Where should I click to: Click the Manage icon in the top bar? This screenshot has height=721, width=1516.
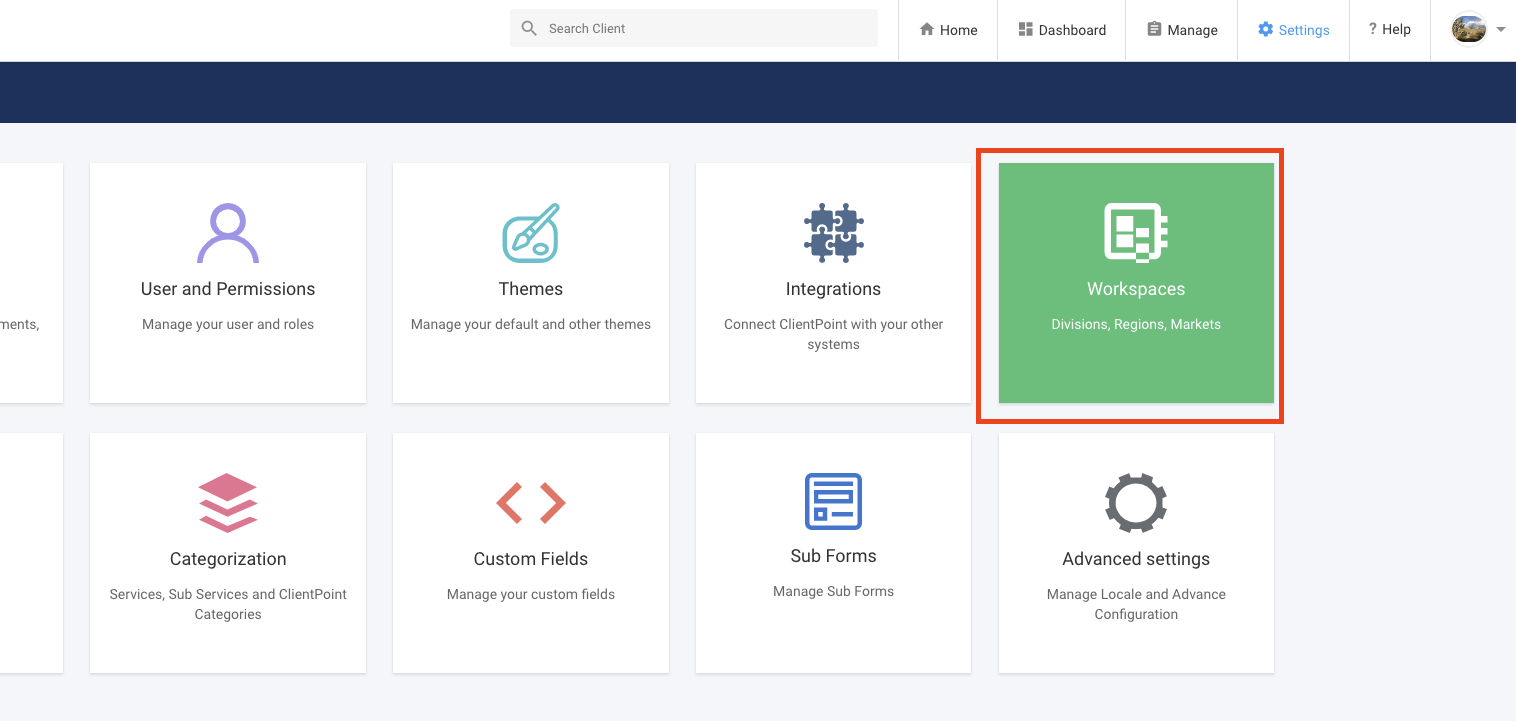click(x=1155, y=29)
